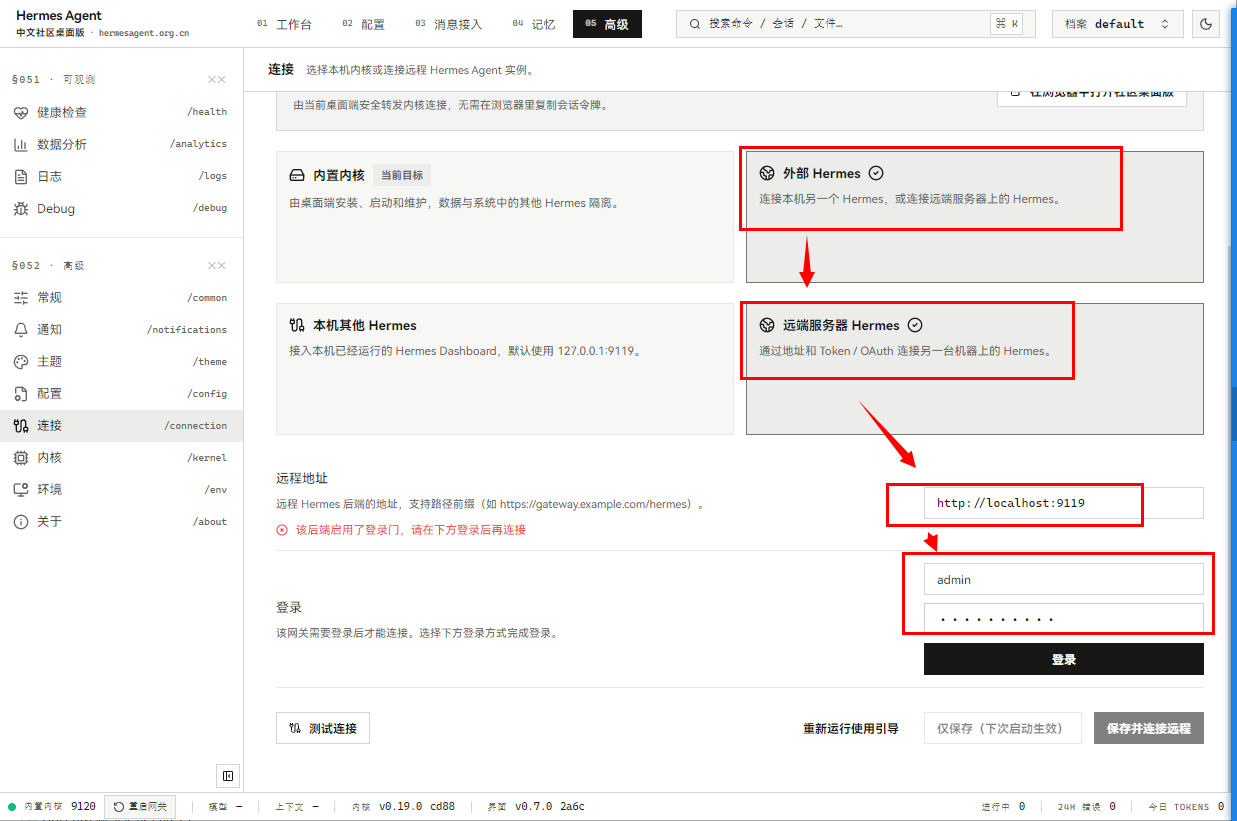
Task: Click the 主题 palette icon
Action: (x=21, y=362)
